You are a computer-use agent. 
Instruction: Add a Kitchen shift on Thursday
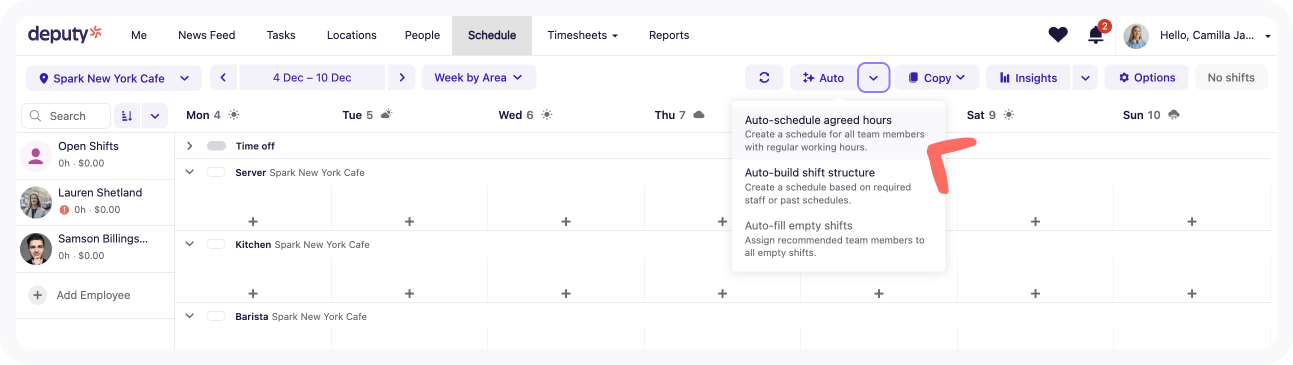[722, 293]
